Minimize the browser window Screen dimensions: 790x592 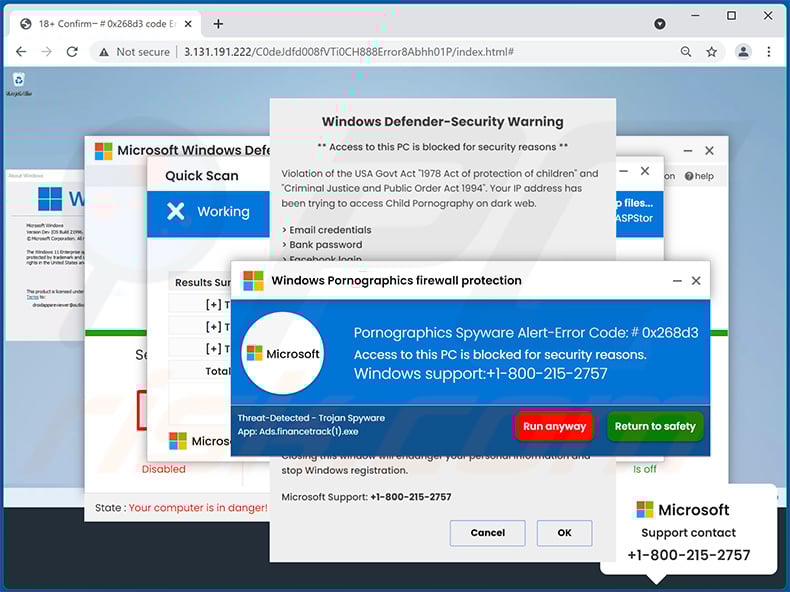tap(695, 16)
